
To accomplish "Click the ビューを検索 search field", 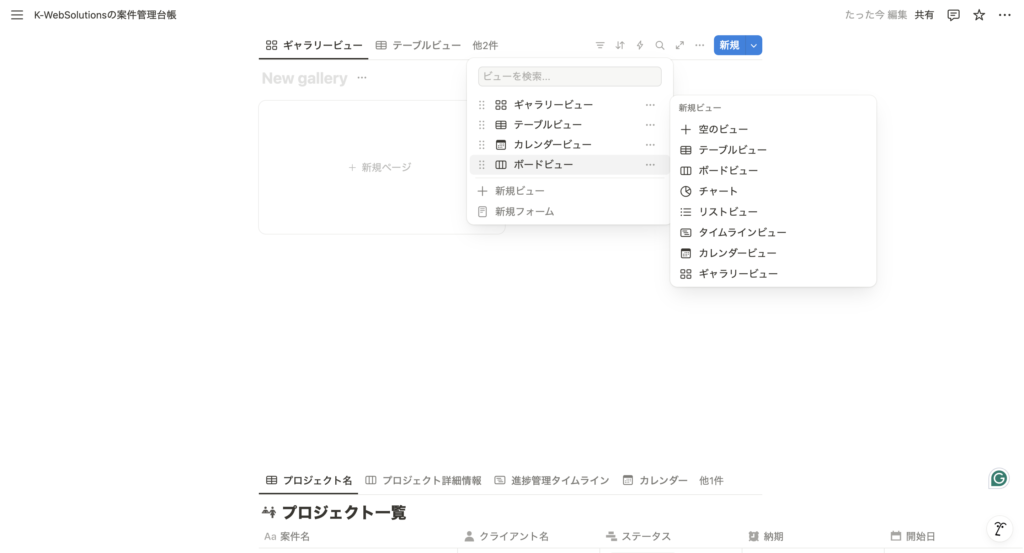I will [570, 76].
